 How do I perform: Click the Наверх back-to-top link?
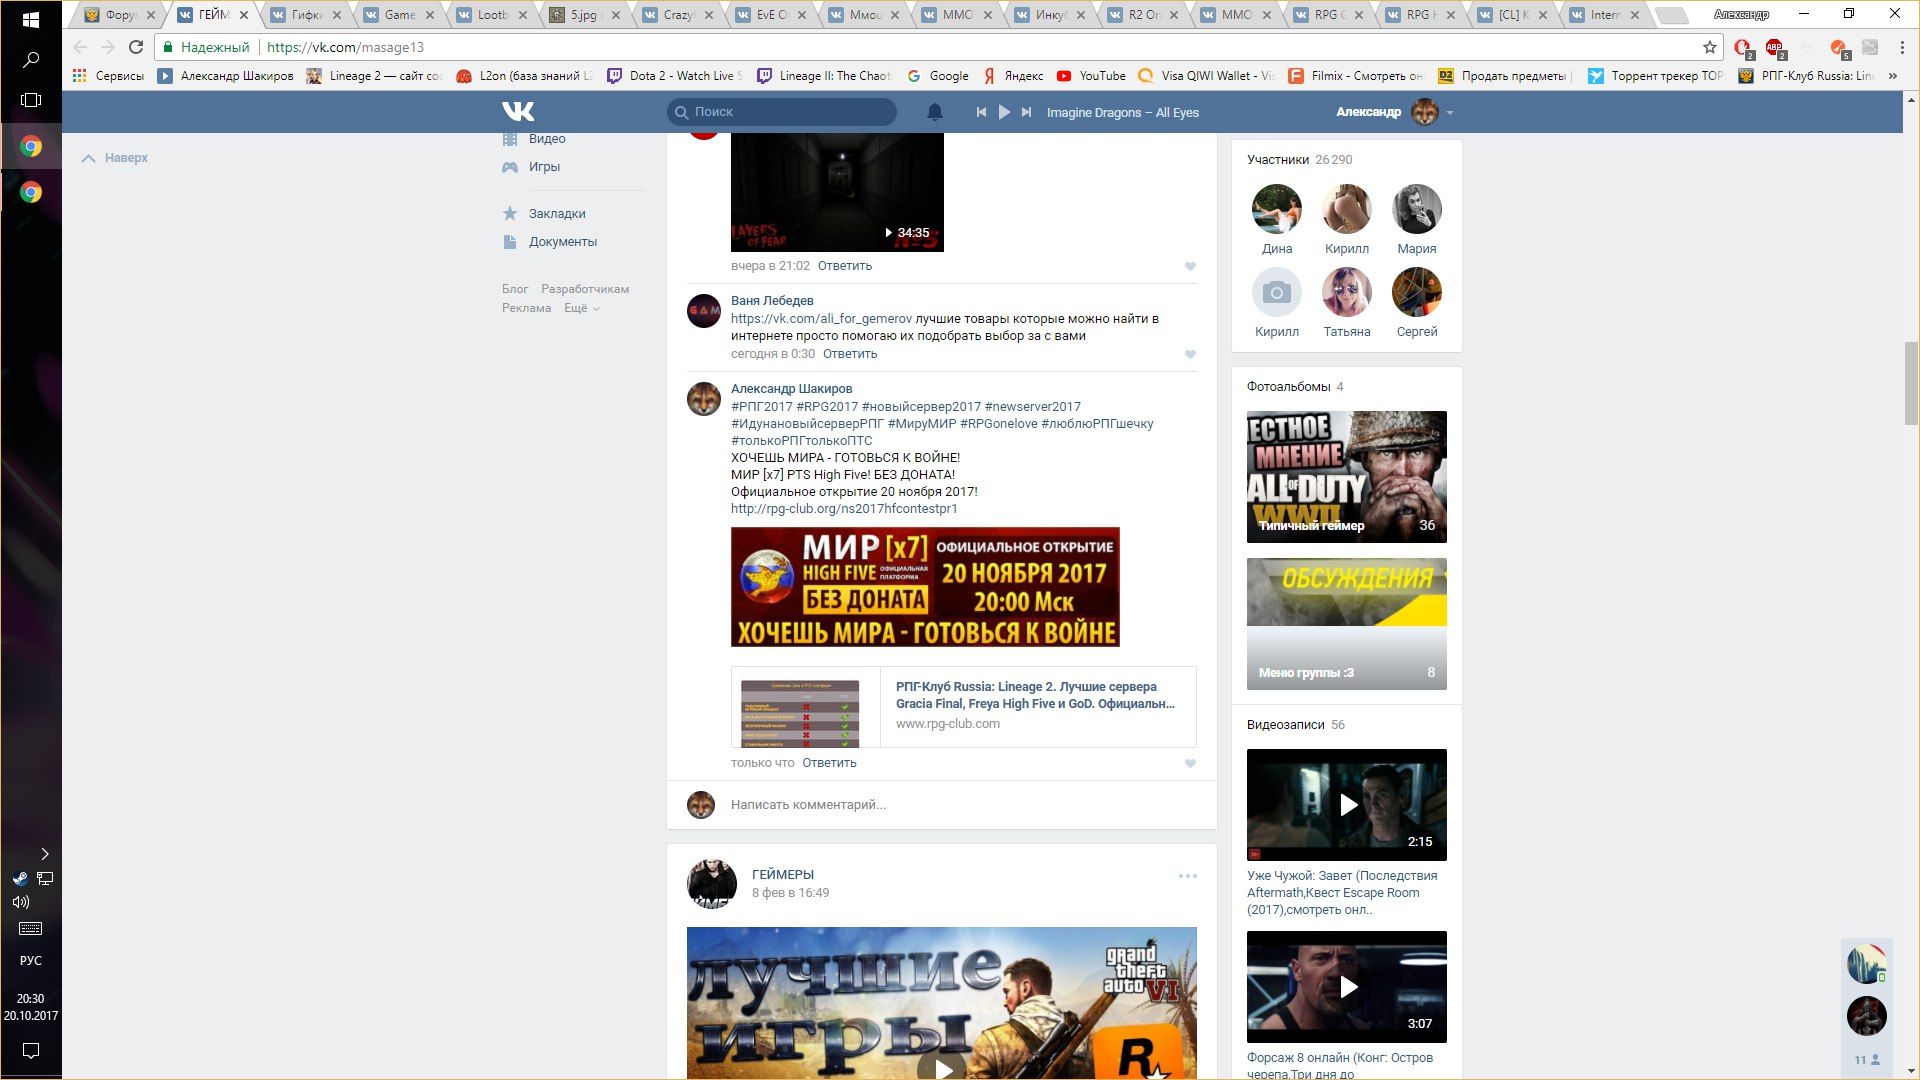click(115, 158)
